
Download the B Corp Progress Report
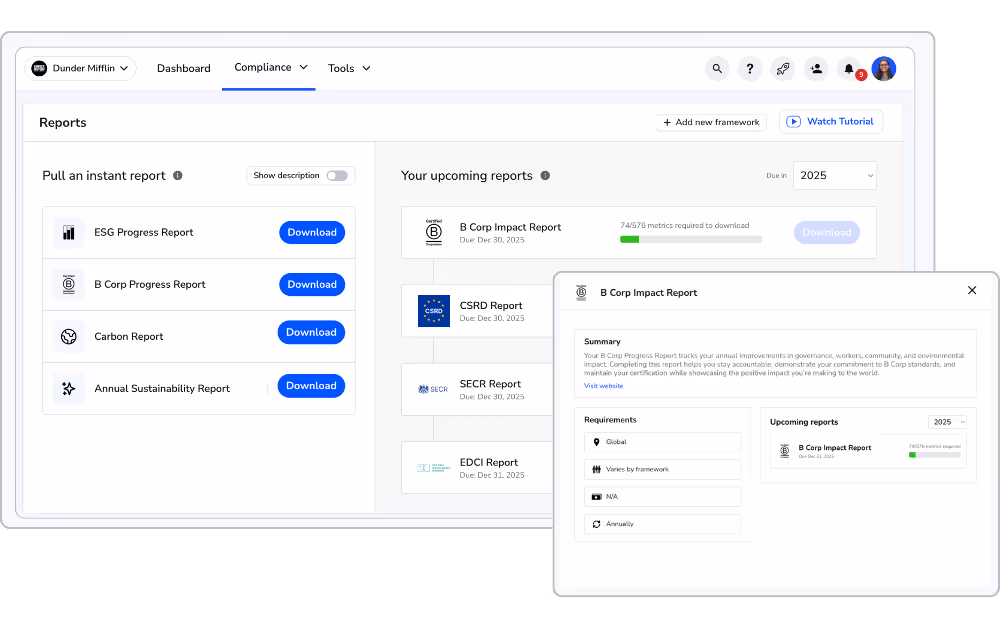312,284
